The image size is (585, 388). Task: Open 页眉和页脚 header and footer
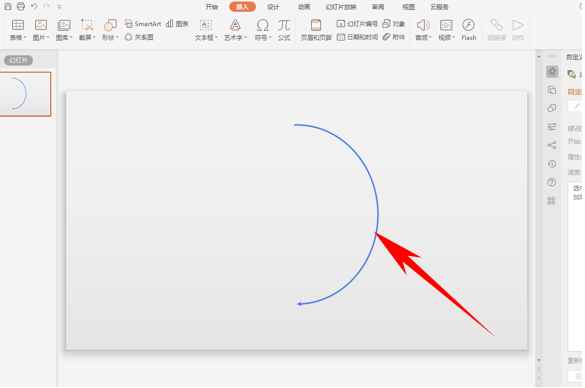coord(316,30)
